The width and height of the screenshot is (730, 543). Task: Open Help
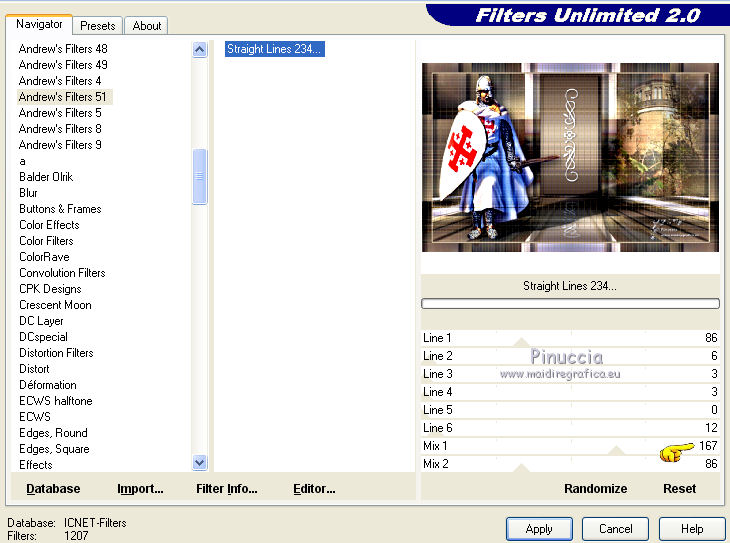[692, 529]
